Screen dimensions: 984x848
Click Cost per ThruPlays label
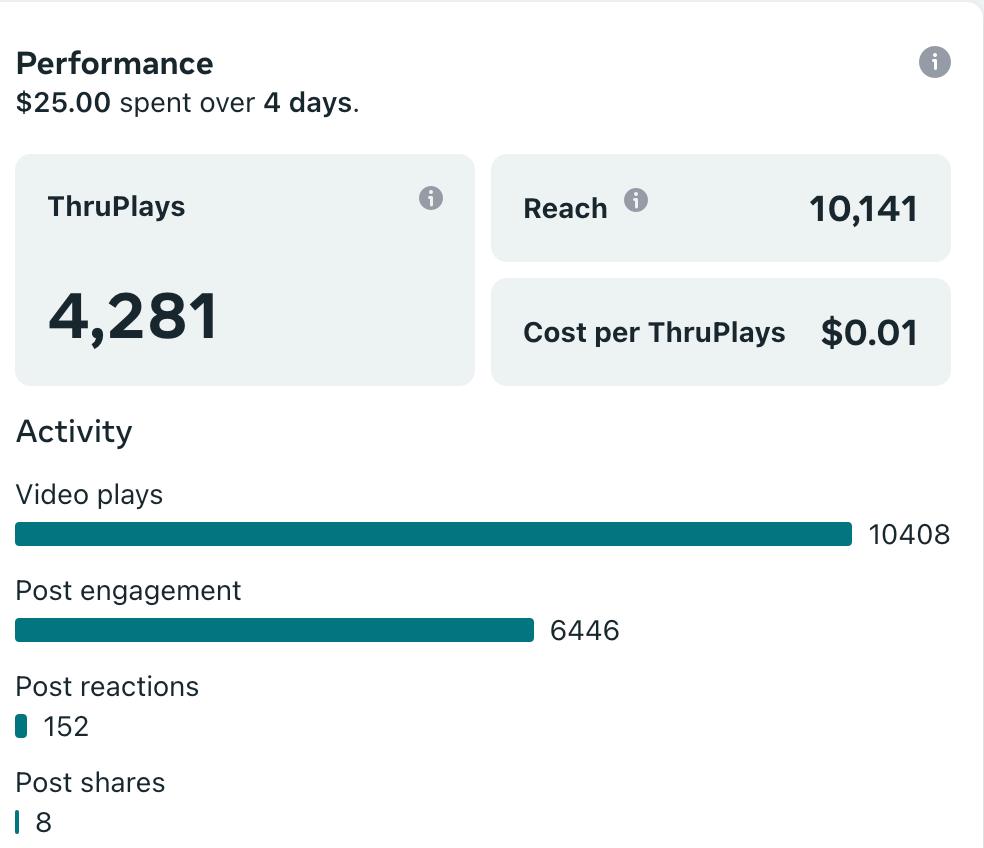coord(654,332)
